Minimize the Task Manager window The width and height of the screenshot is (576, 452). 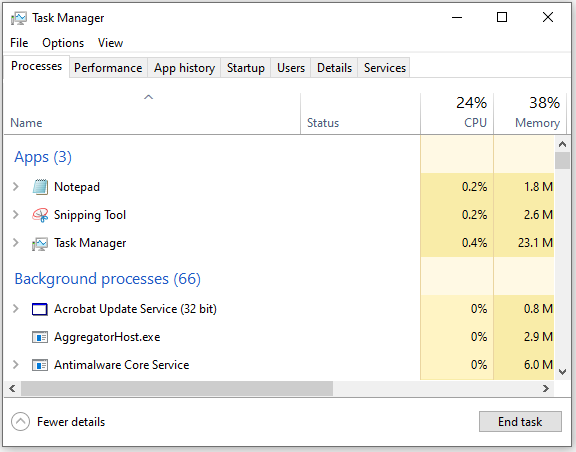[x=457, y=17]
